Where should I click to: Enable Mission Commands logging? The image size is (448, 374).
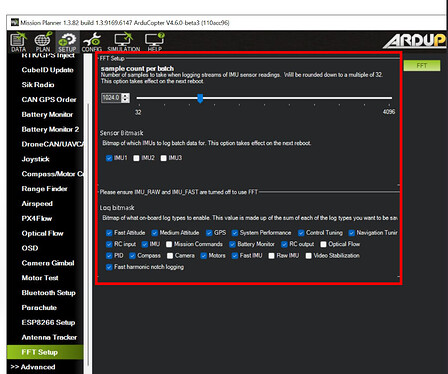coord(169,244)
